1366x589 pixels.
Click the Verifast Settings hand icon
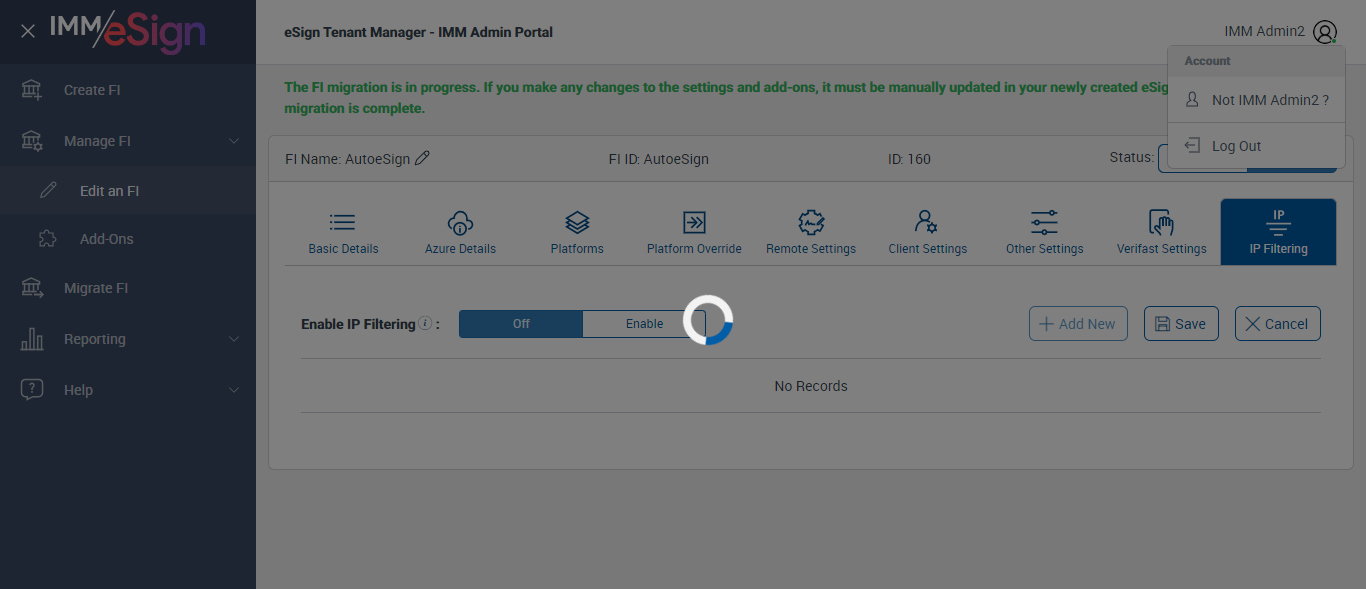(x=1161, y=222)
